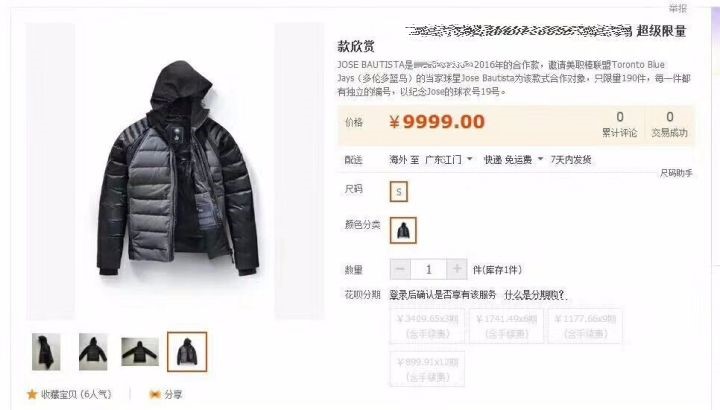
Task: Click the quantity input field showing 1
Action: point(428,269)
